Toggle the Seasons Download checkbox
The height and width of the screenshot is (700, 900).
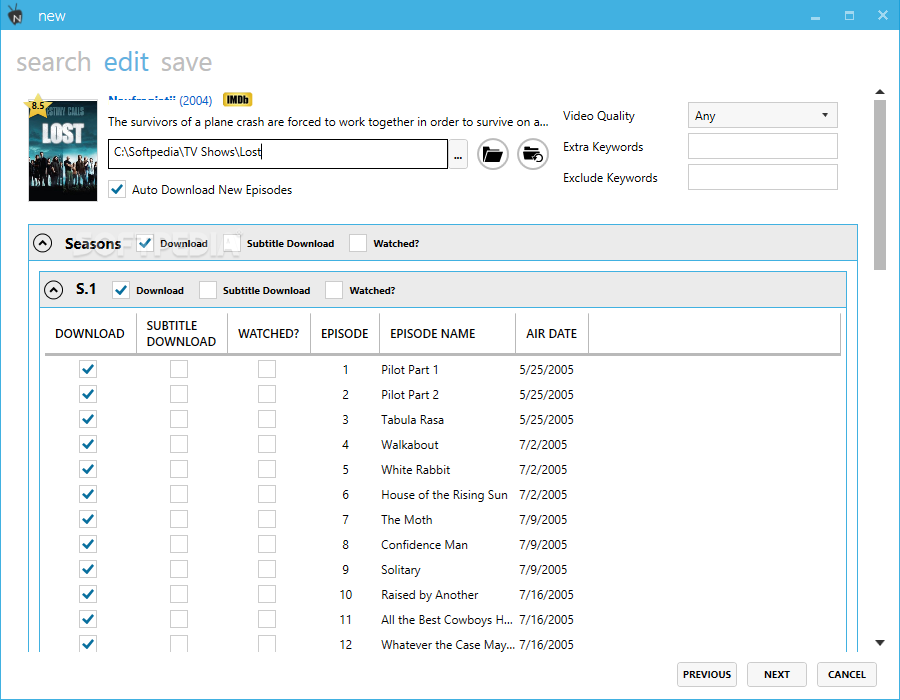145,243
